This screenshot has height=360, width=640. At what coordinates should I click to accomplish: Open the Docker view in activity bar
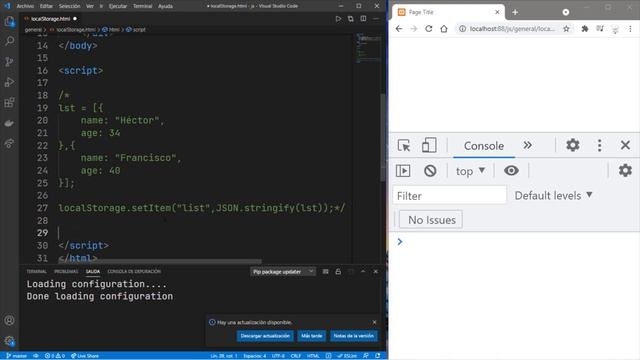pos(9,123)
